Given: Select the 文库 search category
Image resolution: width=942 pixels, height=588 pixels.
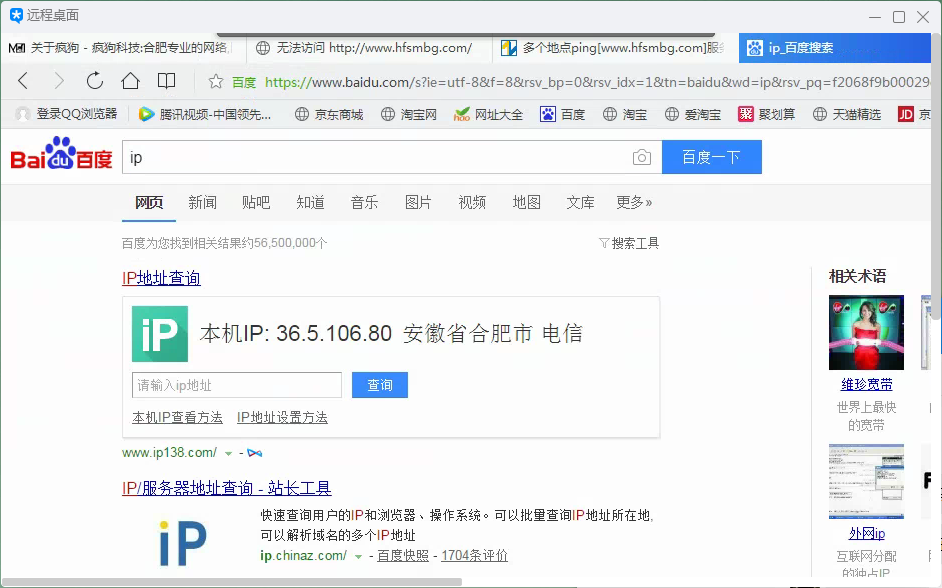Looking at the screenshot, I should coord(580,202).
